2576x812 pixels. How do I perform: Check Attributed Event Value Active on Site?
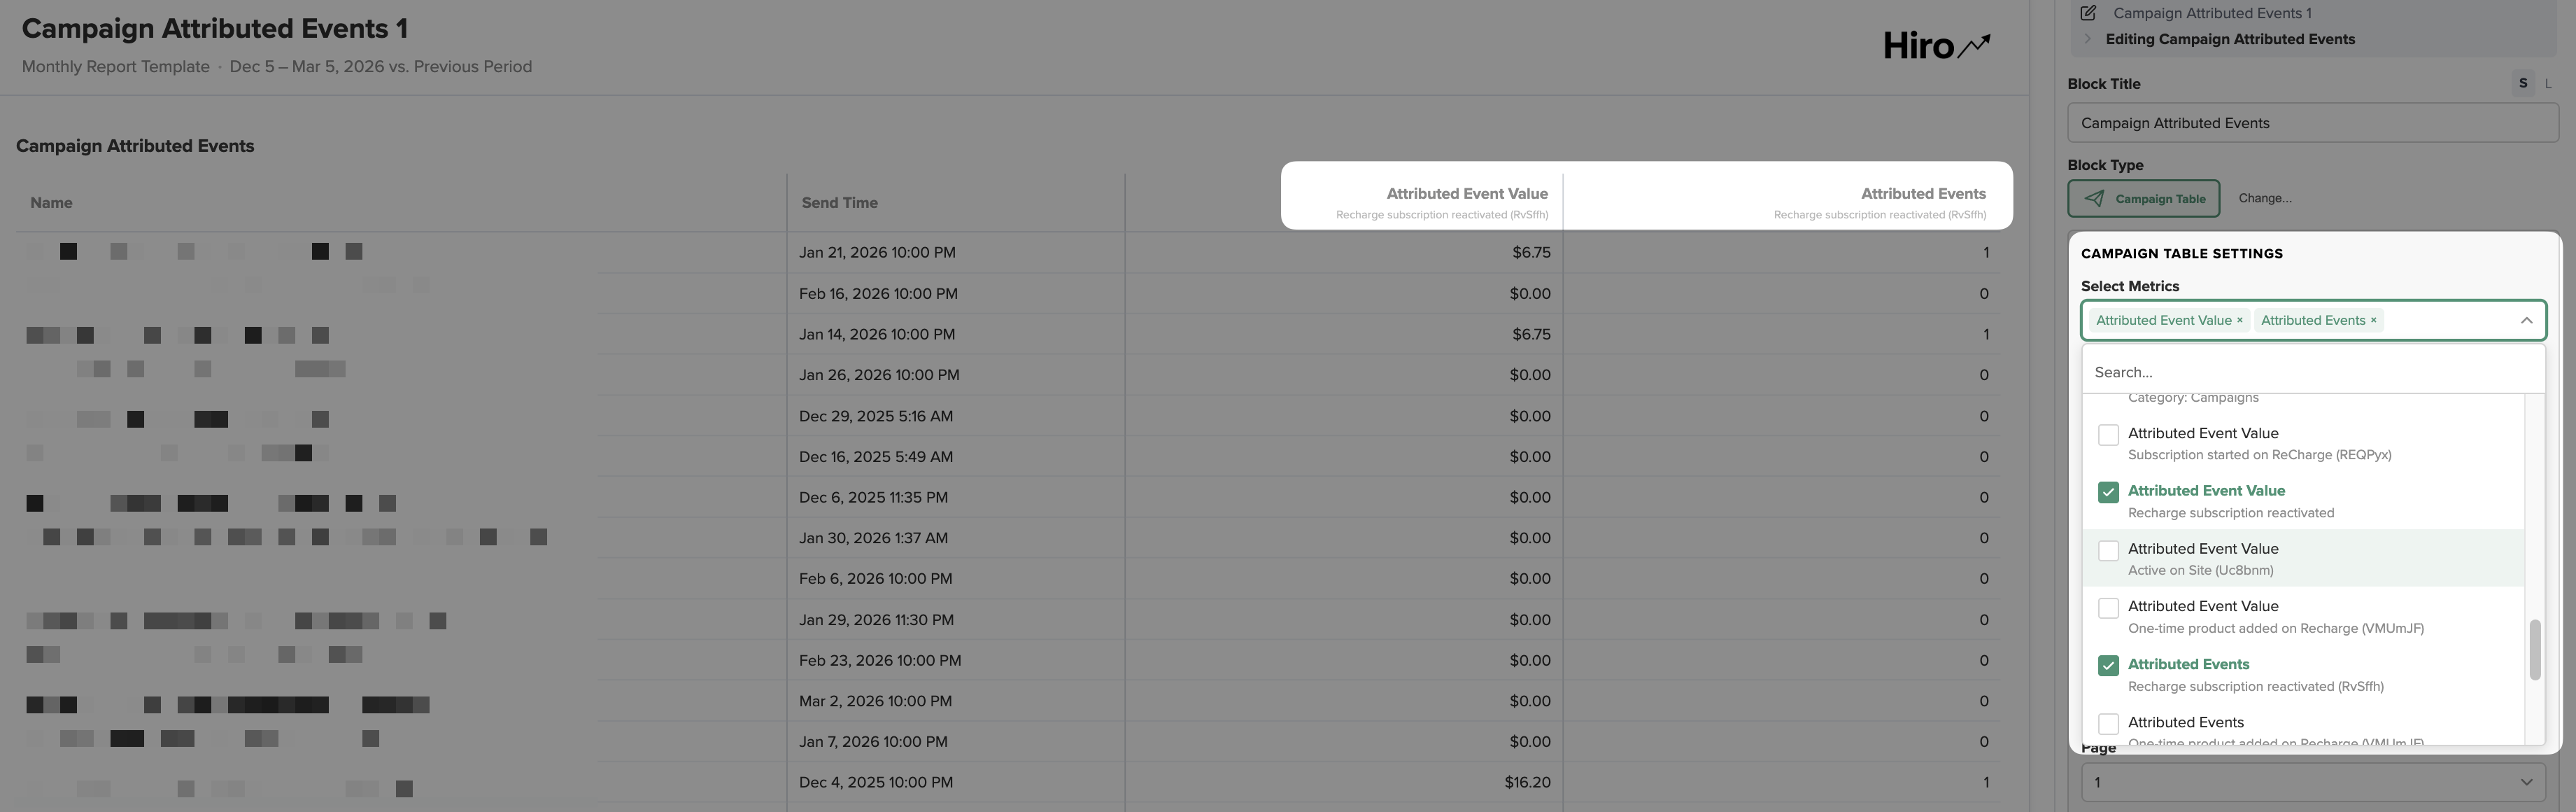coord(2108,550)
